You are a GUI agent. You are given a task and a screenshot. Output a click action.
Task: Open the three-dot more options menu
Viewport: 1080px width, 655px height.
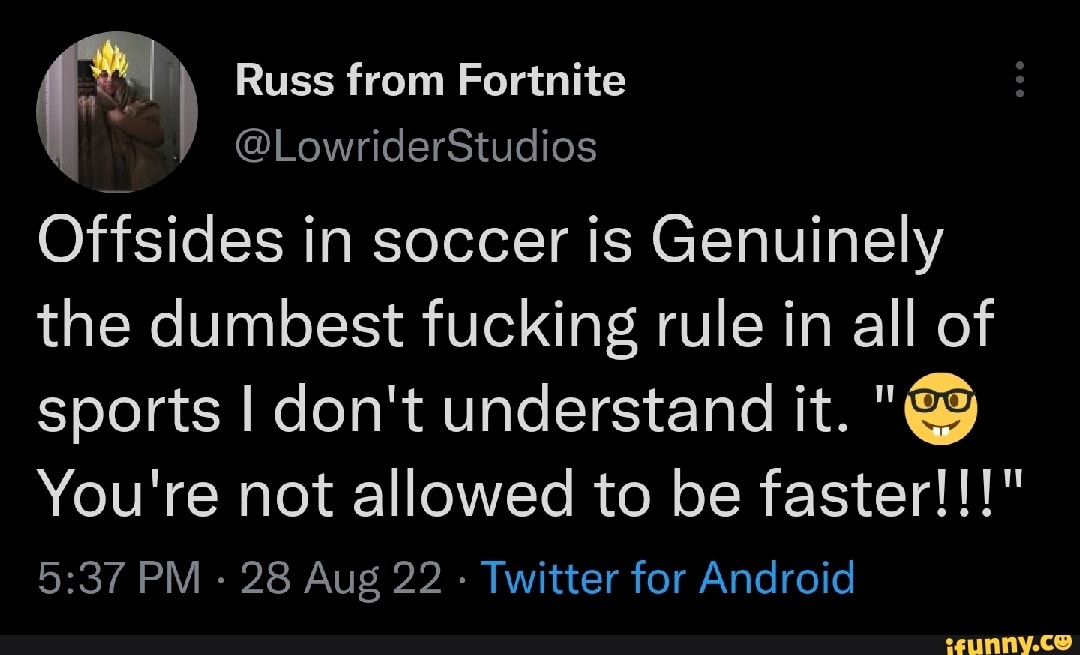point(1020,79)
